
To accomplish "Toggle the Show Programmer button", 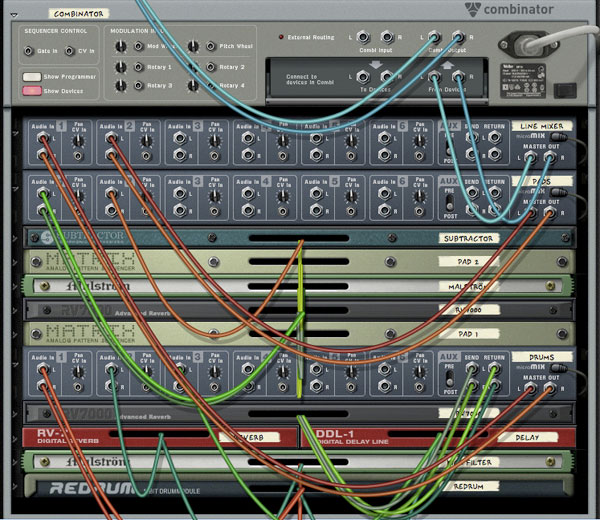I will click(x=32, y=77).
